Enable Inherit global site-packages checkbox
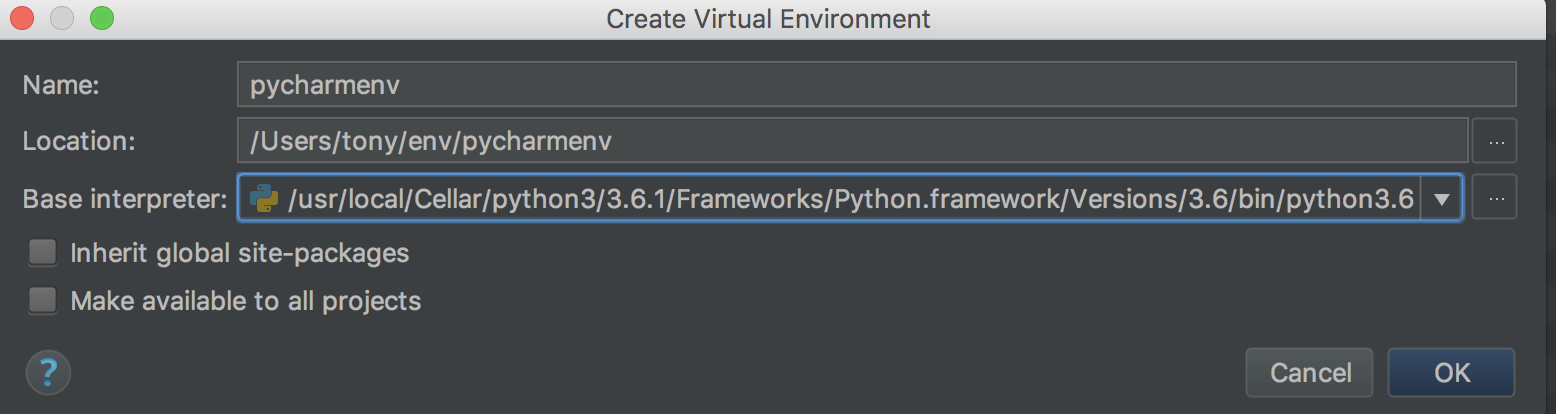The height and width of the screenshot is (414, 1556). tap(42, 253)
